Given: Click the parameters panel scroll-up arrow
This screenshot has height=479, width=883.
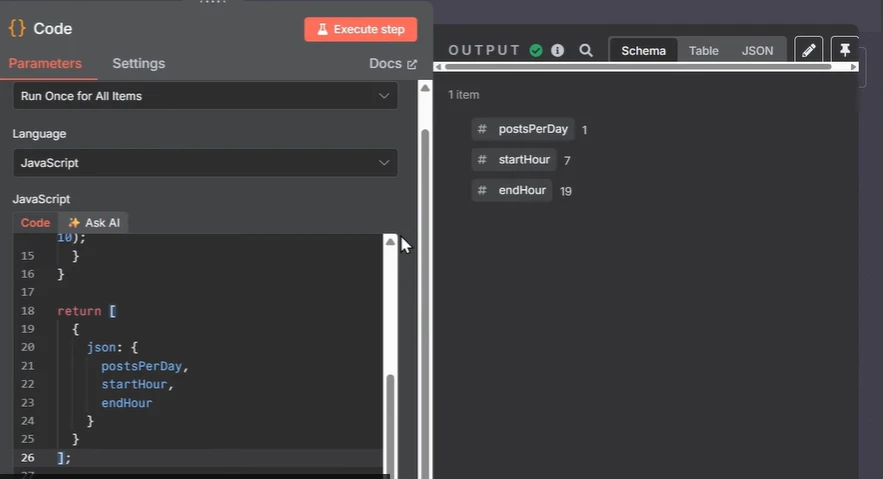Looking at the screenshot, I should point(425,88).
